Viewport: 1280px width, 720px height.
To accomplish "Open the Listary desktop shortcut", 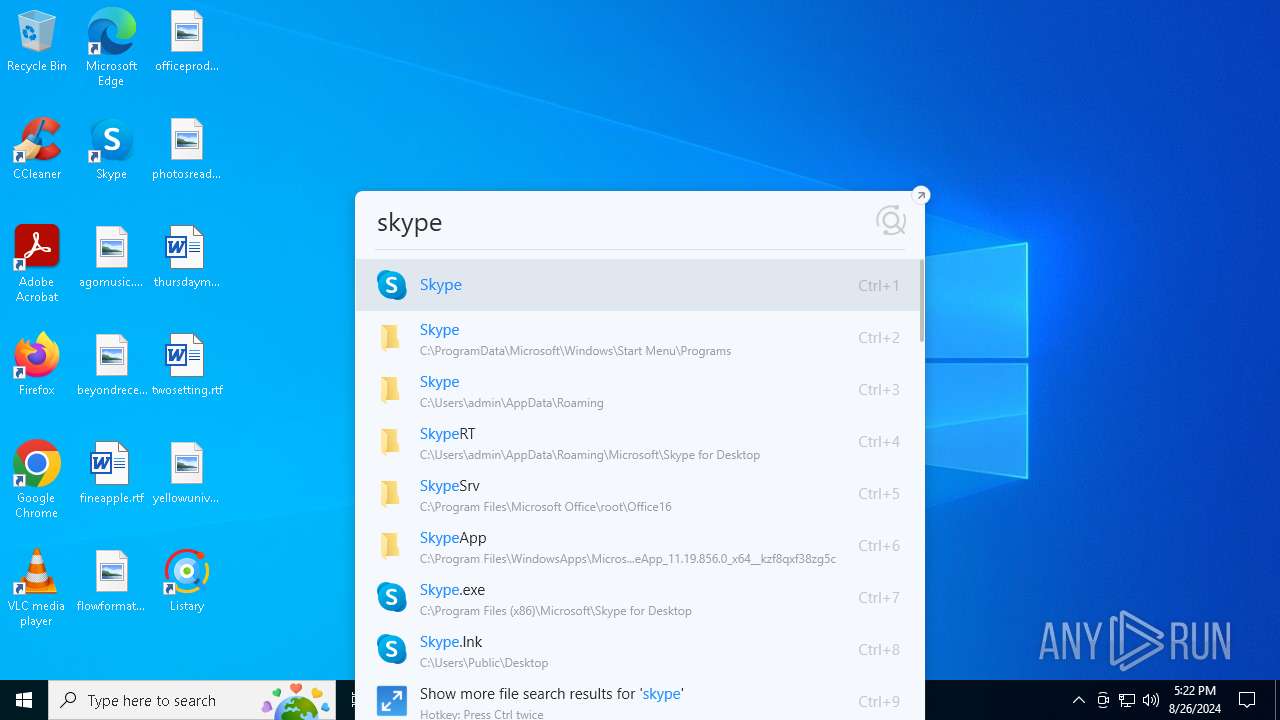I will (x=187, y=581).
